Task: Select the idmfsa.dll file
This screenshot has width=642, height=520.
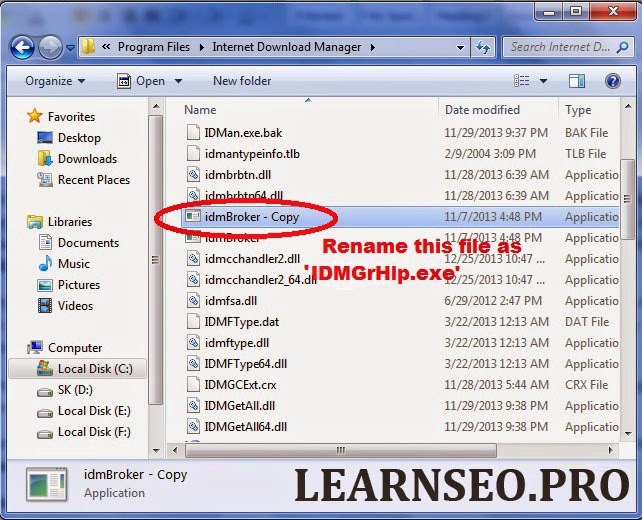Action: (401, 301)
